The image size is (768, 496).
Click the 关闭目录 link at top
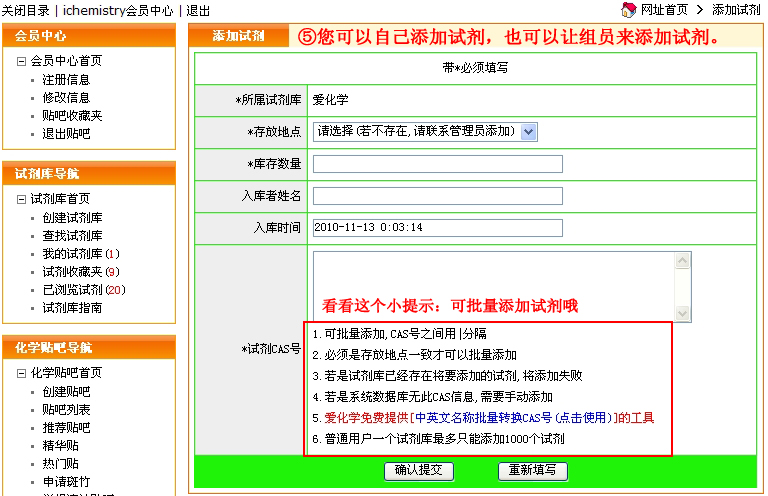point(27,9)
